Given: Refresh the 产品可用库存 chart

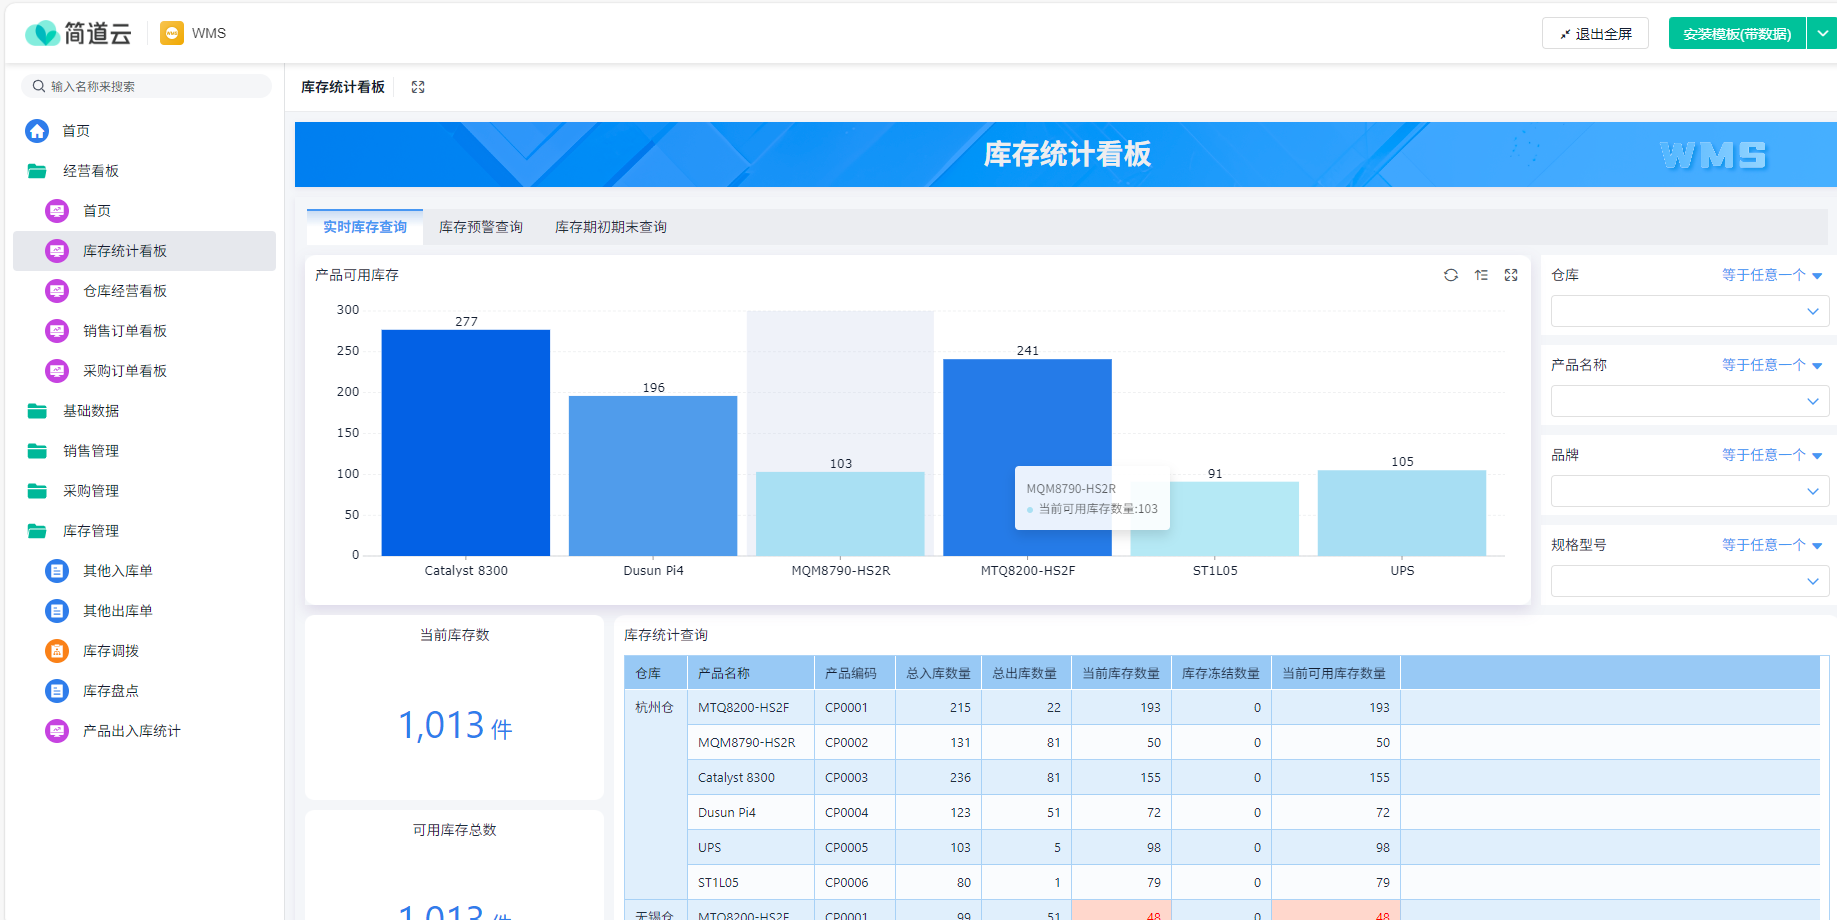Looking at the screenshot, I should pos(1451,275).
